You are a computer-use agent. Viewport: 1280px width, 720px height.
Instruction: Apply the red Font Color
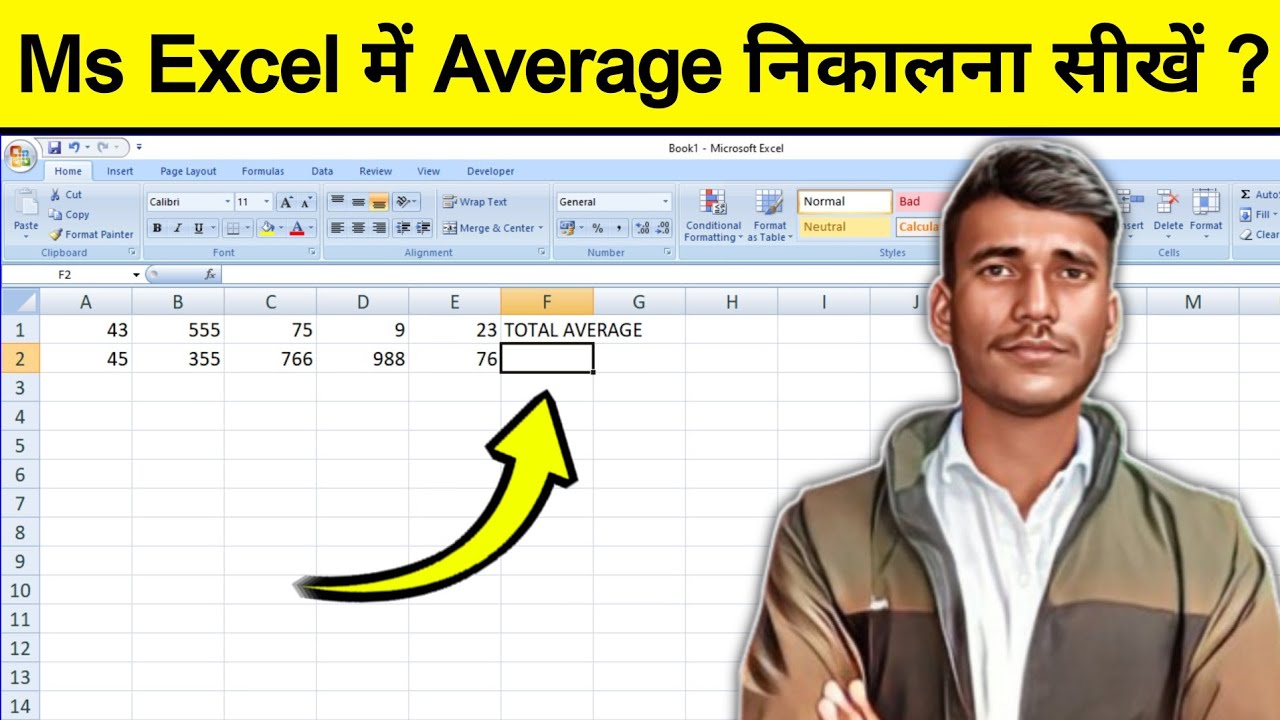pyautogui.click(x=296, y=228)
